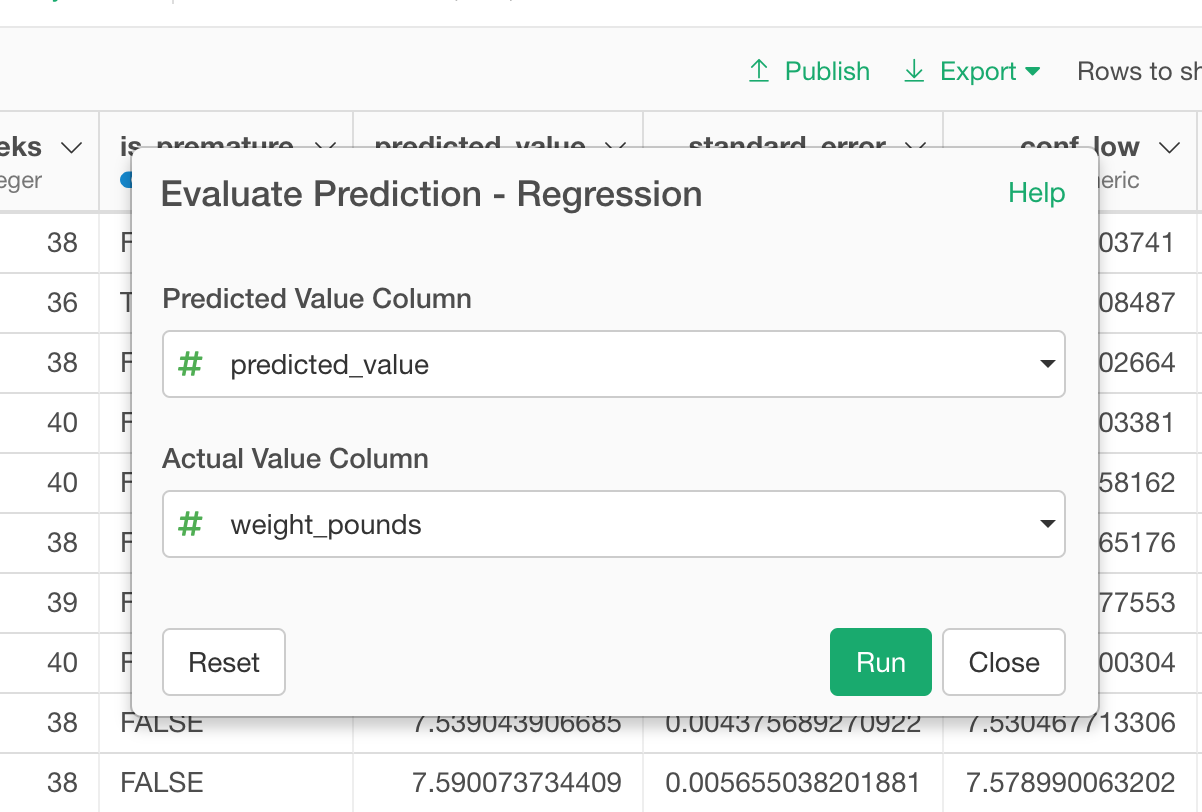This screenshot has width=1202, height=812.
Task: Reset the dialog settings
Action: pos(224,662)
